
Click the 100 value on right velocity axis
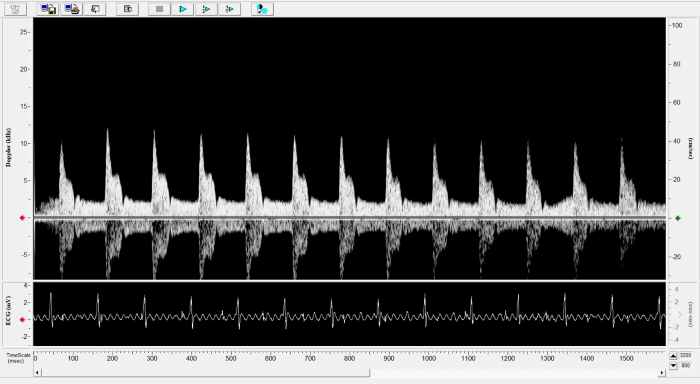(x=677, y=25)
